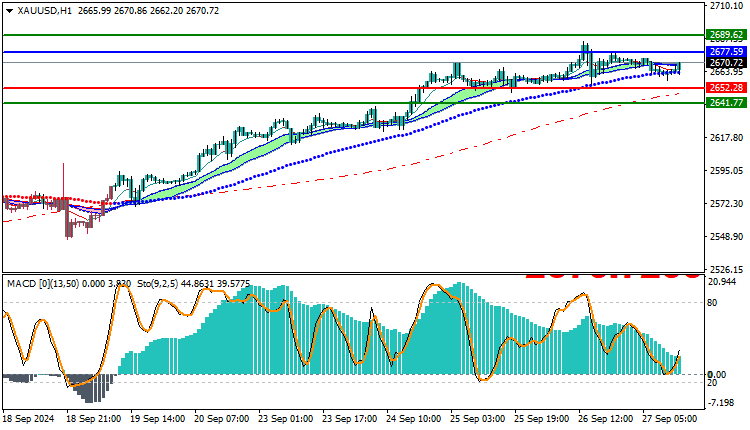Click the 26 Sep 12:00 time label
This screenshot has width=750, height=430.
[x=606, y=419]
